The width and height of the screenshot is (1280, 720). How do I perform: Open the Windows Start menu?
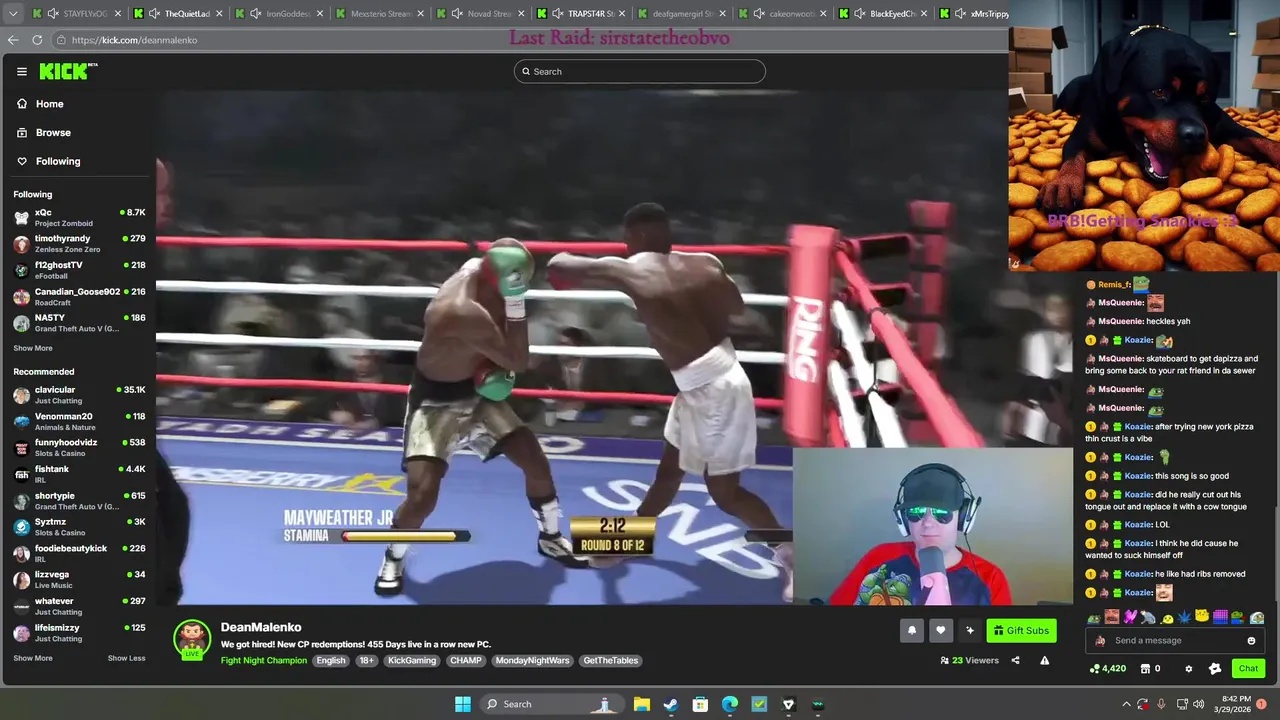(463, 704)
